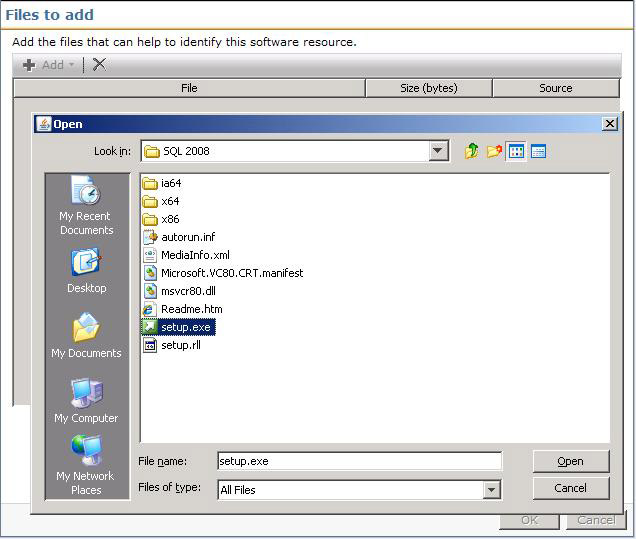Open My Documents in sidebar
The height and width of the screenshot is (539, 636).
[x=86, y=335]
